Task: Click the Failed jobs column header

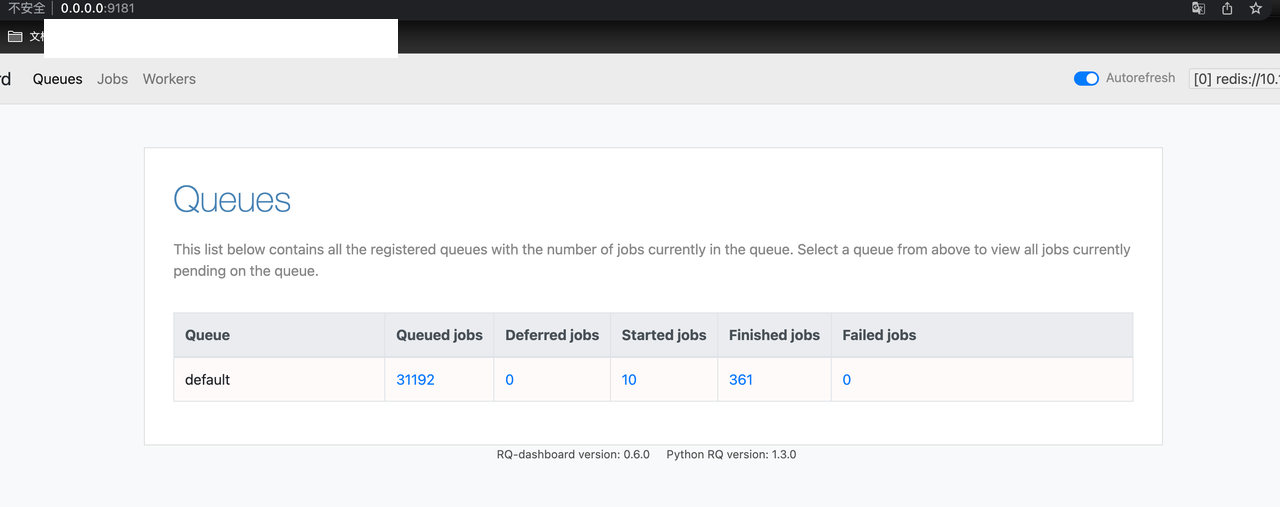Action: pos(982,335)
